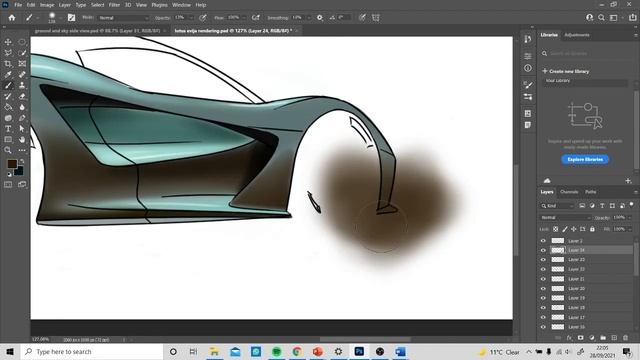This screenshot has width=640, height=360.
Task: Open layer filter Kind dropdown
Action: [x=558, y=206]
